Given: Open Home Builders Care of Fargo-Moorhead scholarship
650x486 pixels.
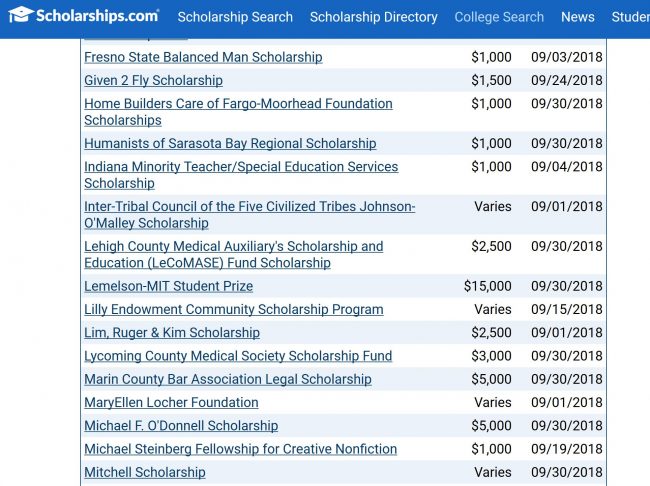Looking at the screenshot, I should click(x=238, y=104).
